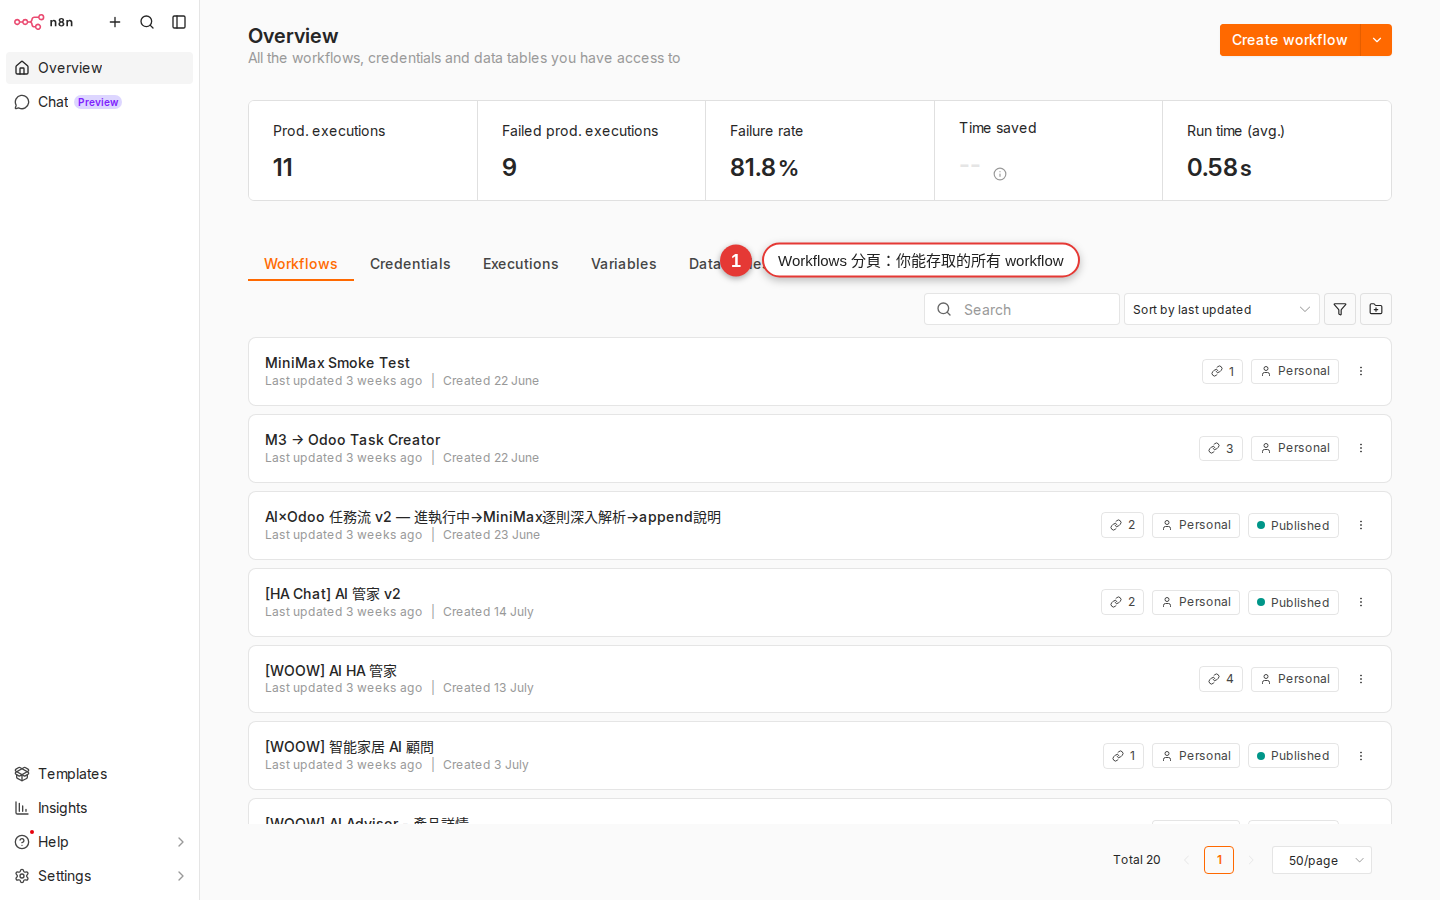This screenshot has height=900, width=1440.
Task: Collapse the sidebar with the panel icon
Action: click(179, 22)
